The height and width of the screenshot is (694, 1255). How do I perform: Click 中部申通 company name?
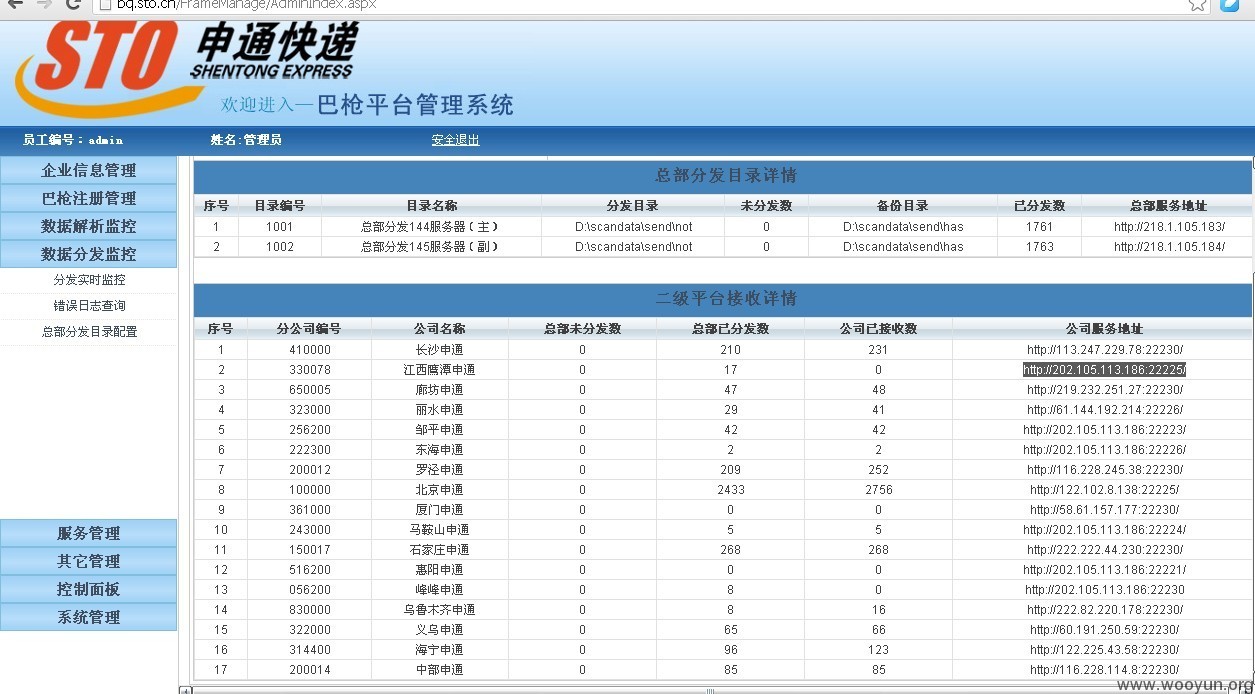pos(439,670)
